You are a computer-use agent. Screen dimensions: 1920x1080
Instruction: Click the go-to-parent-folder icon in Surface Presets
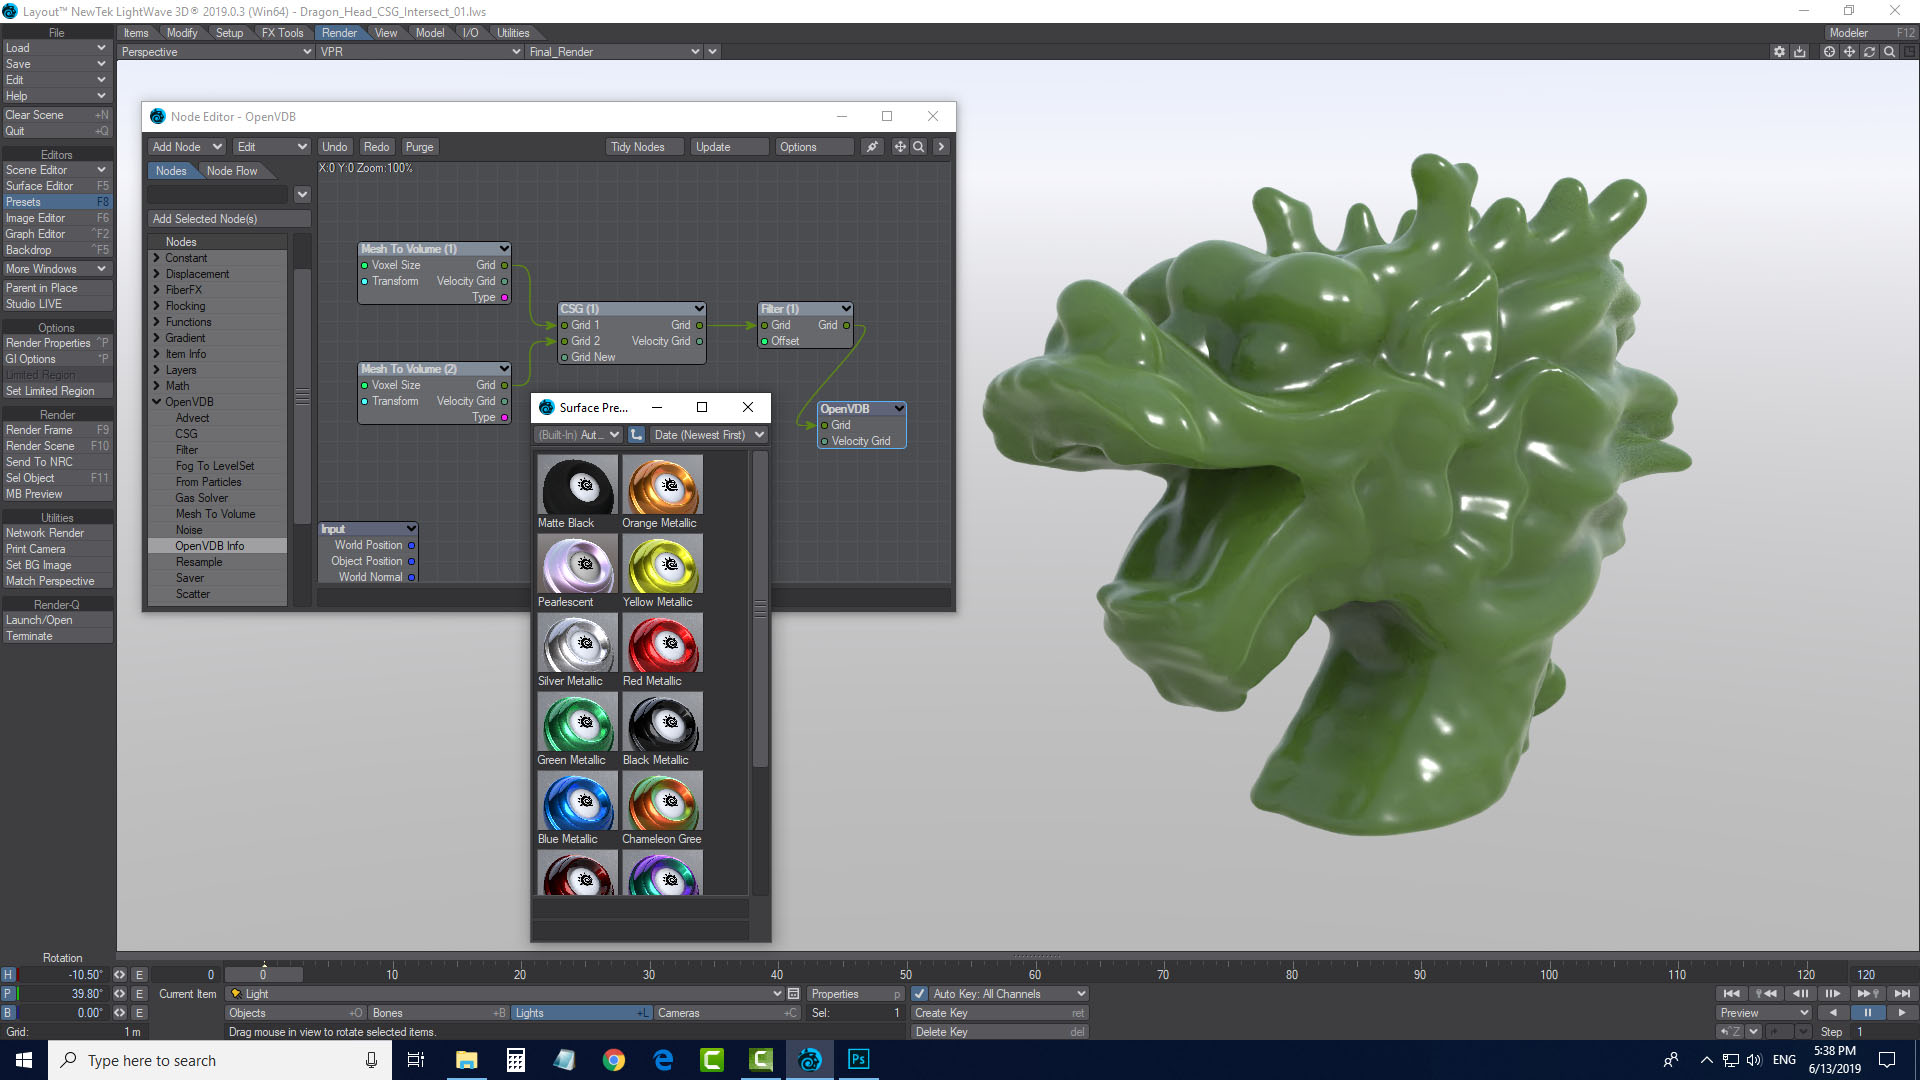coord(637,435)
